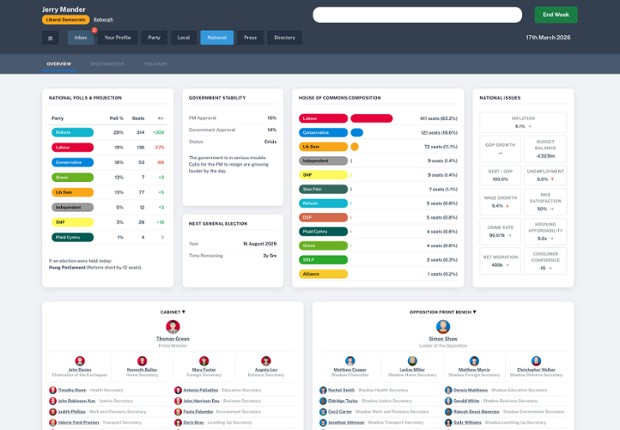
Task: Click Thomas Green's Prime Minister avatar
Action: click(x=173, y=326)
